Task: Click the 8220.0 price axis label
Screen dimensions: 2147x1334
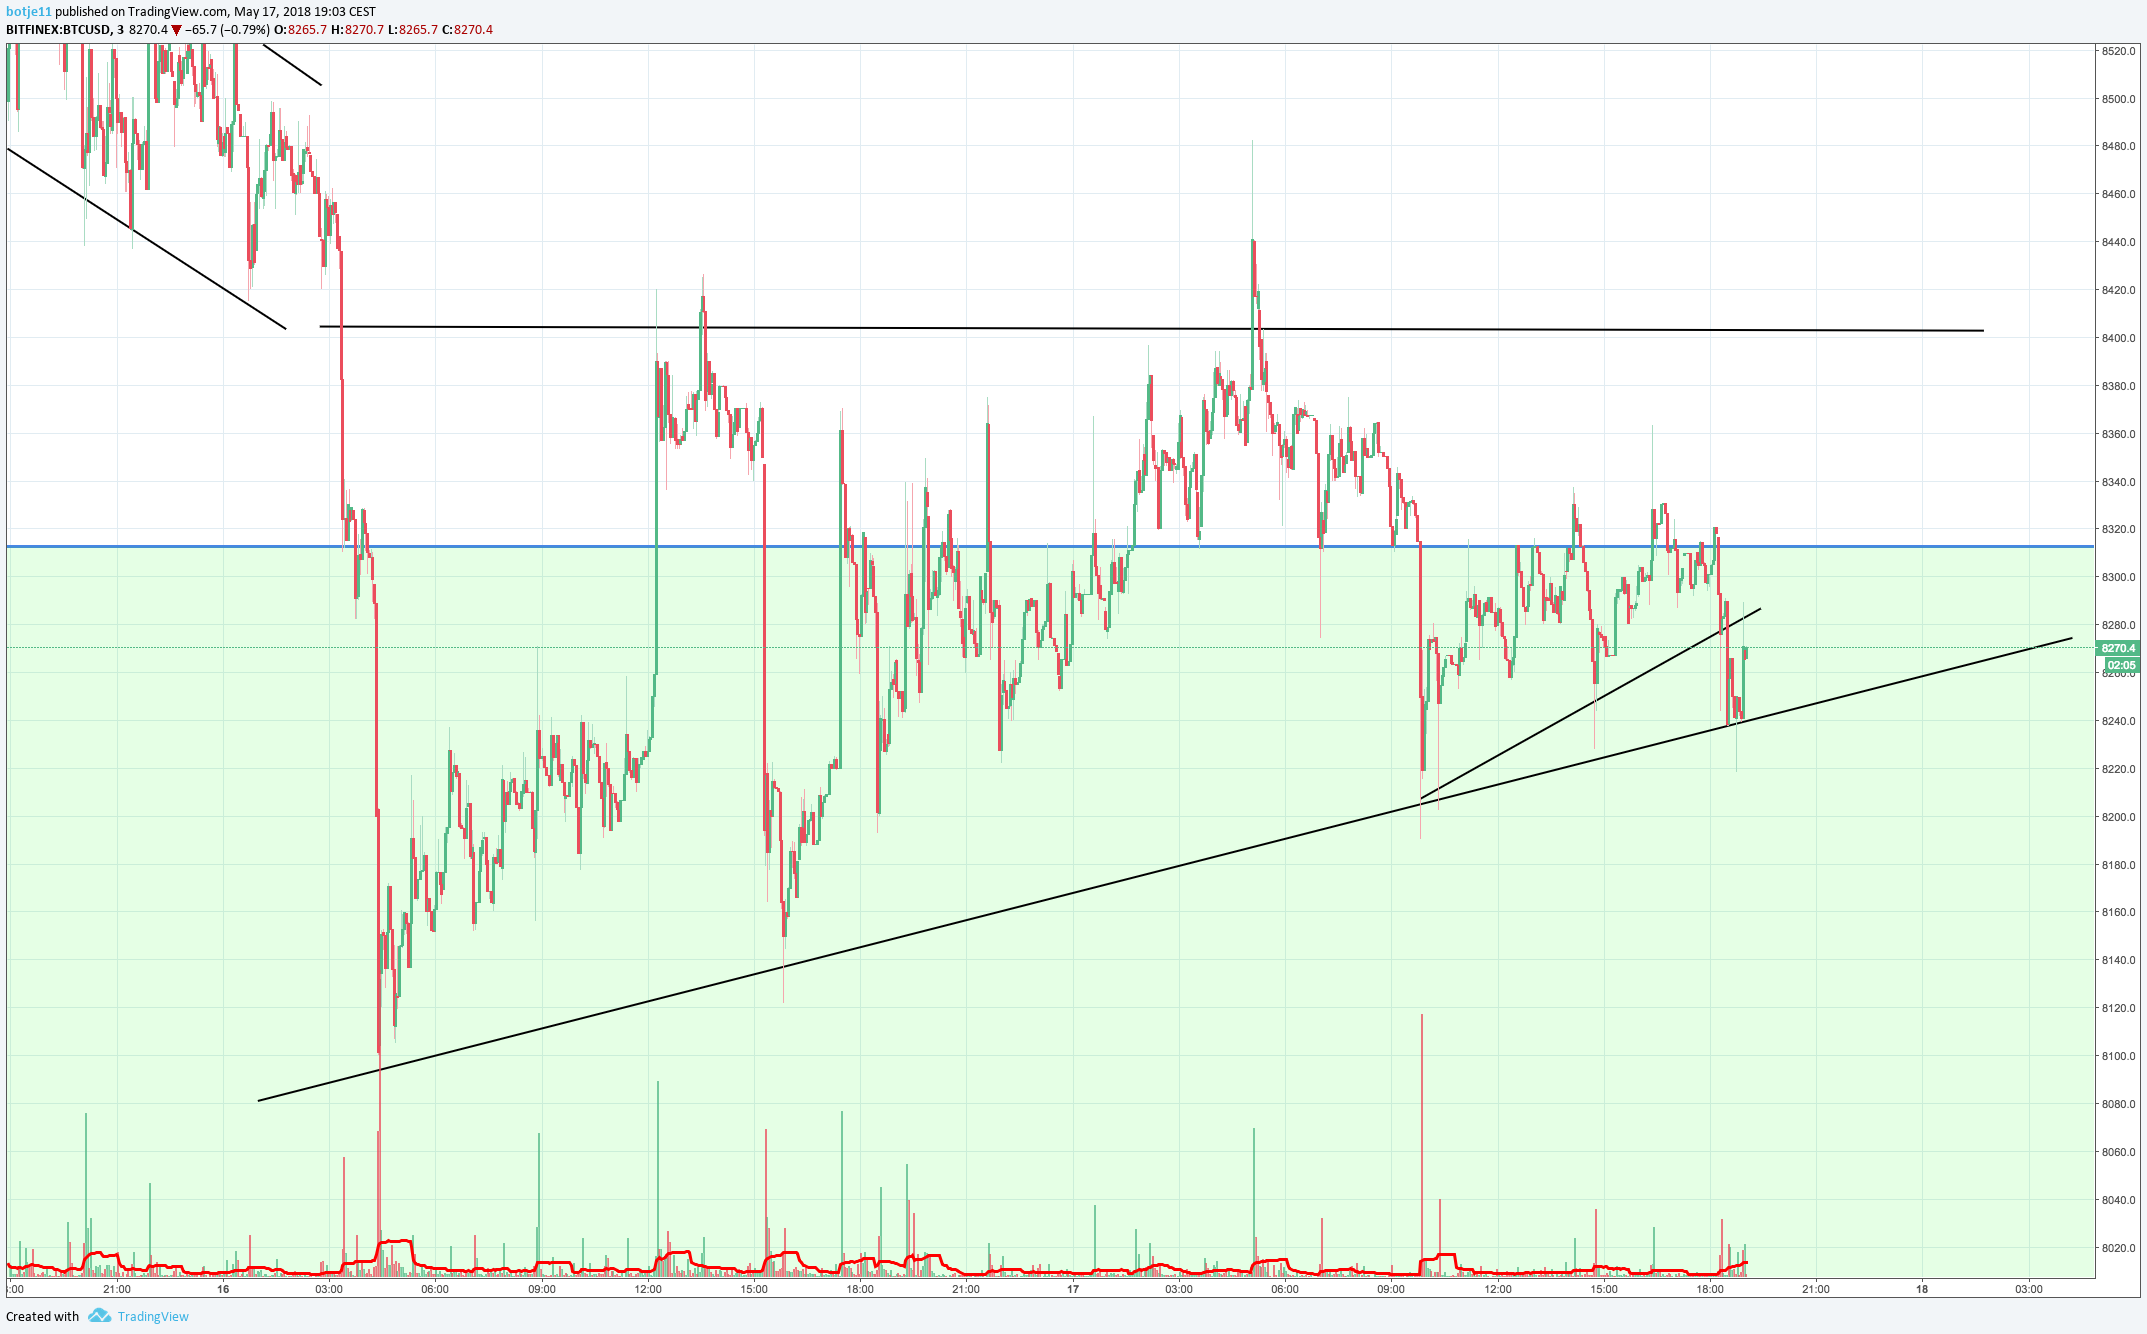Action: pyautogui.click(x=2118, y=769)
